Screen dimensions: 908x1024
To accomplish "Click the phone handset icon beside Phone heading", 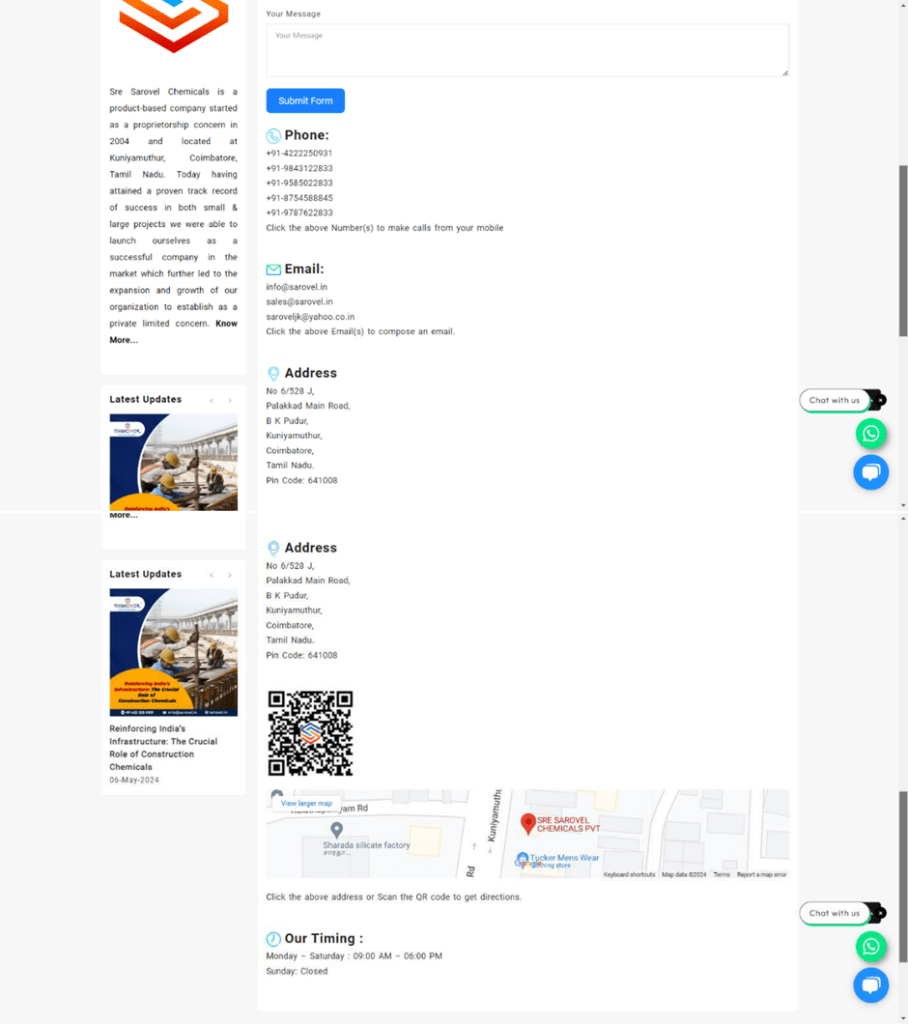I will pyautogui.click(x=274, y=136).
